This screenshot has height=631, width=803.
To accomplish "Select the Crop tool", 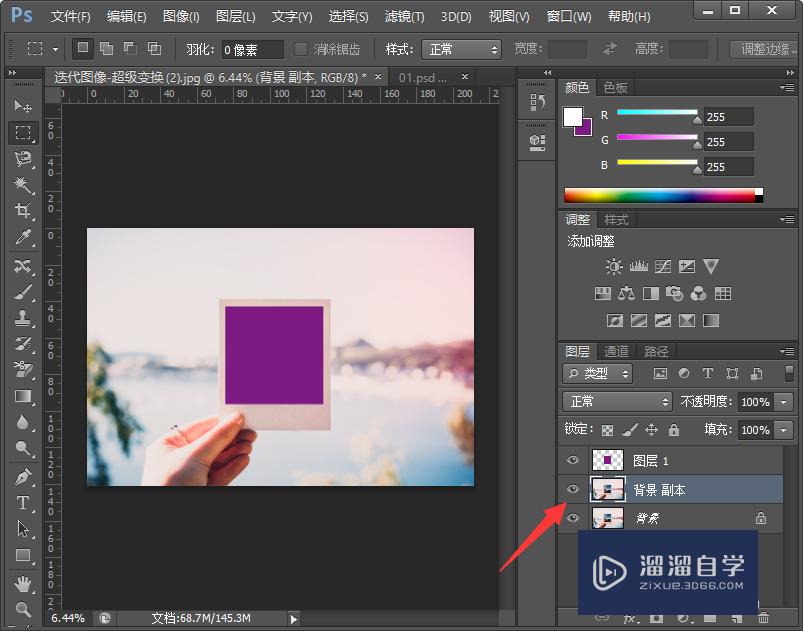I will coord(23,211).
